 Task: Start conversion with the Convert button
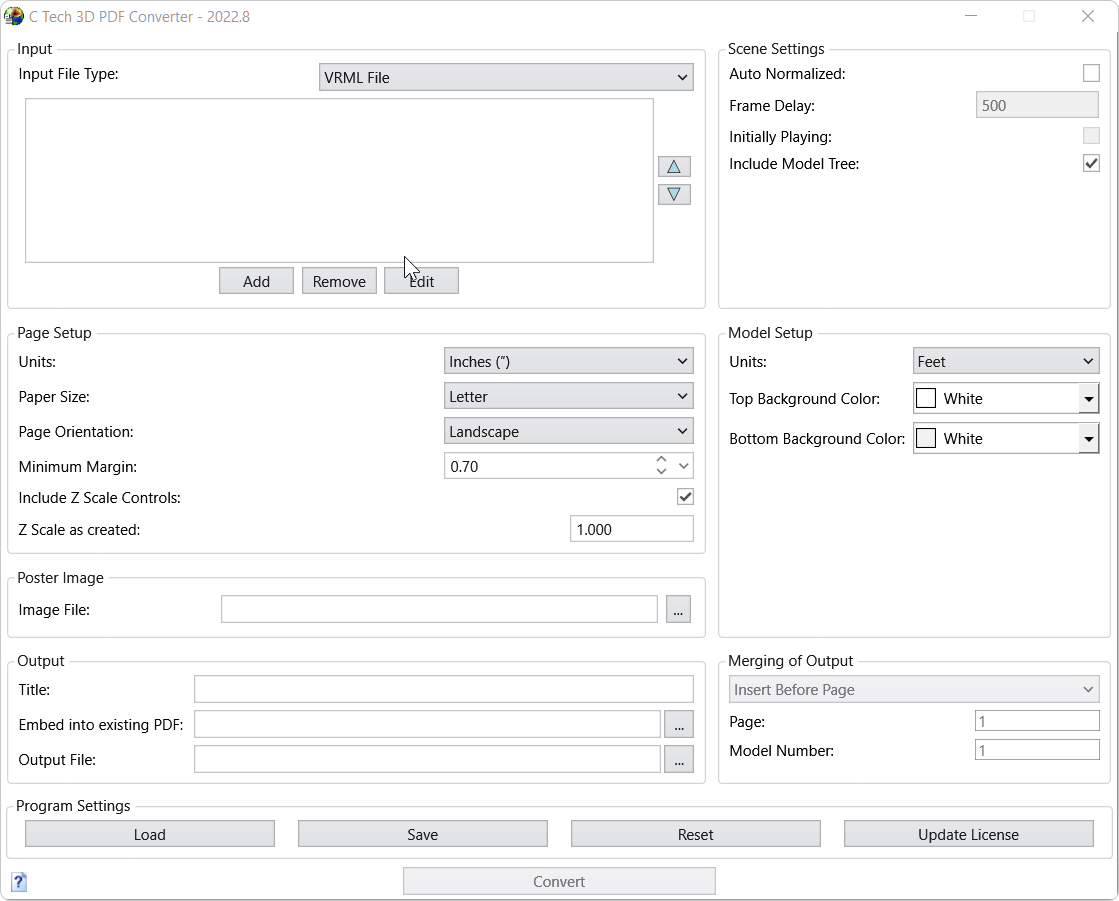(x=558, y=881)
